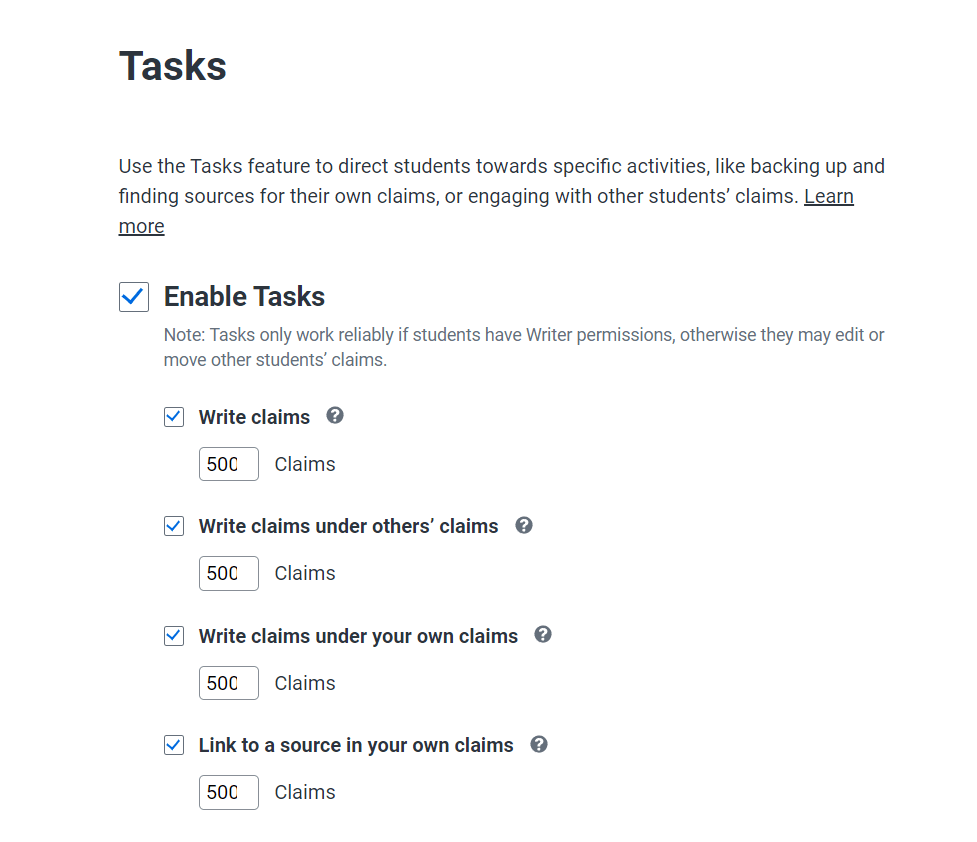977x842 pixels.
Task: Click the 'Write claims under others' claims' label
Action: (x=348, y=526)
